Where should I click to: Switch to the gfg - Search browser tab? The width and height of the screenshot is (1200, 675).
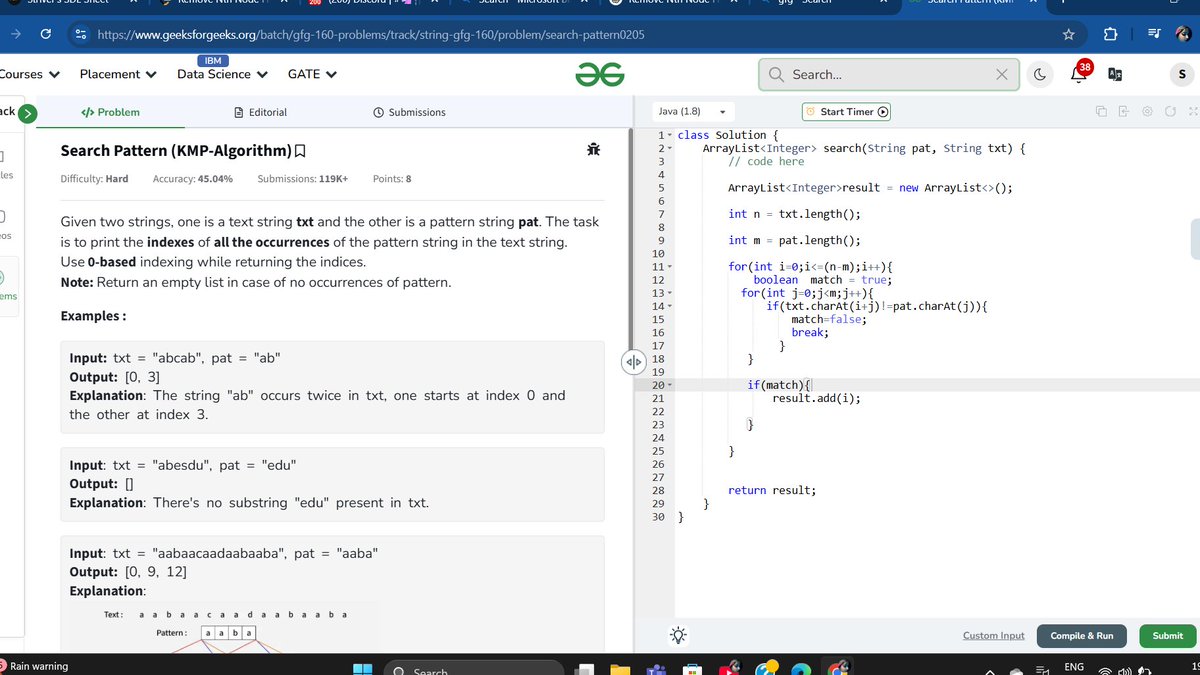pos(825,2)
